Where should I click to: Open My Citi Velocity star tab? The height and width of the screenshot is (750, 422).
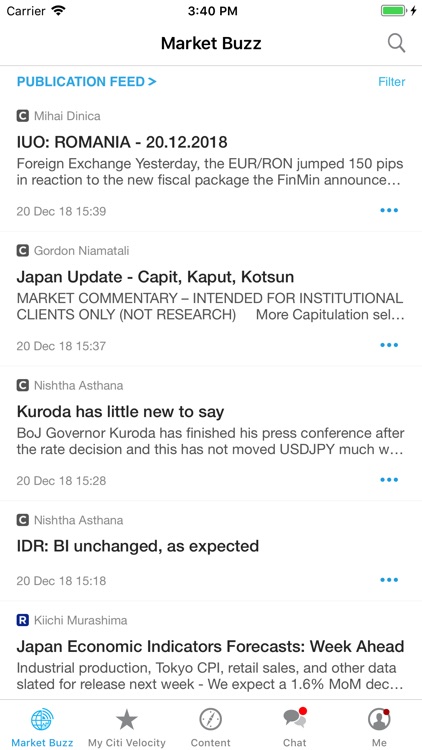pyautogui.click(x=127, y=726)
